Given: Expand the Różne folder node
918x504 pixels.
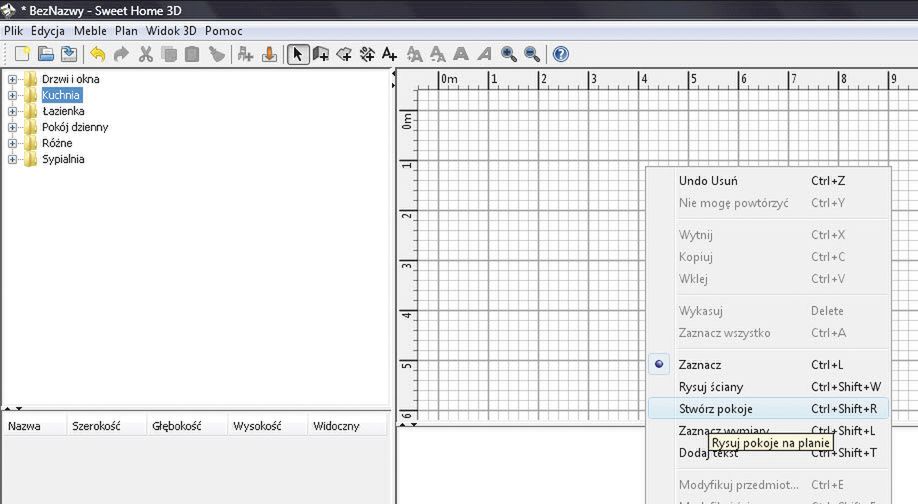Looking at the screenshot, I should [x=12, y=143].
